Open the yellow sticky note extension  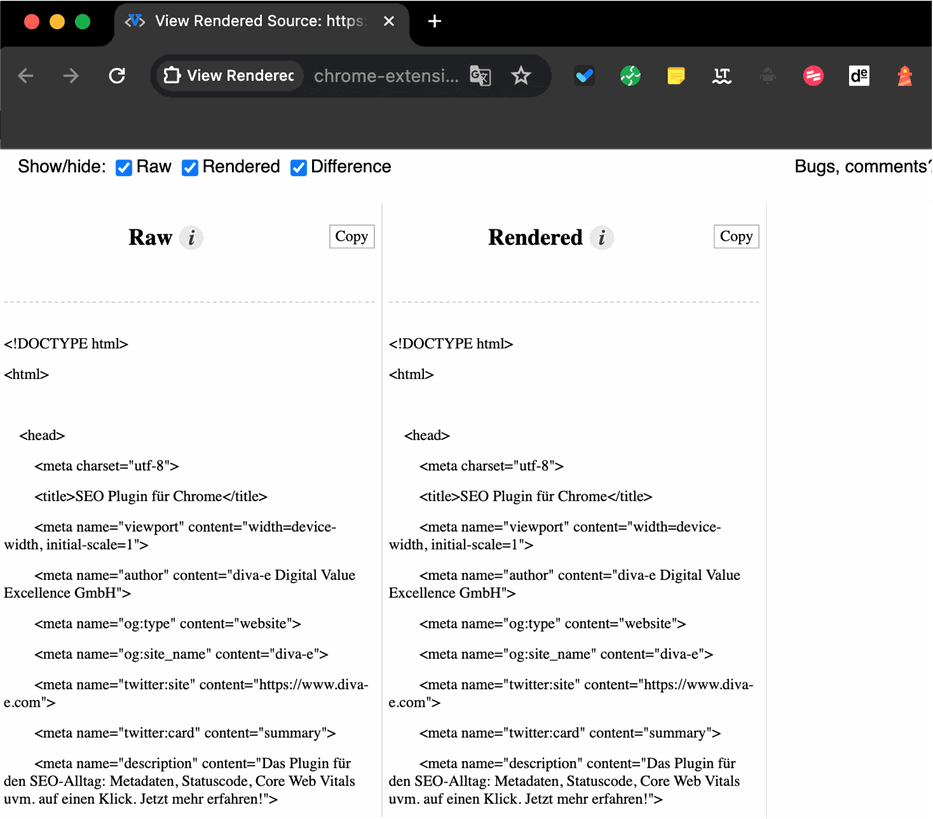(676, 76)
